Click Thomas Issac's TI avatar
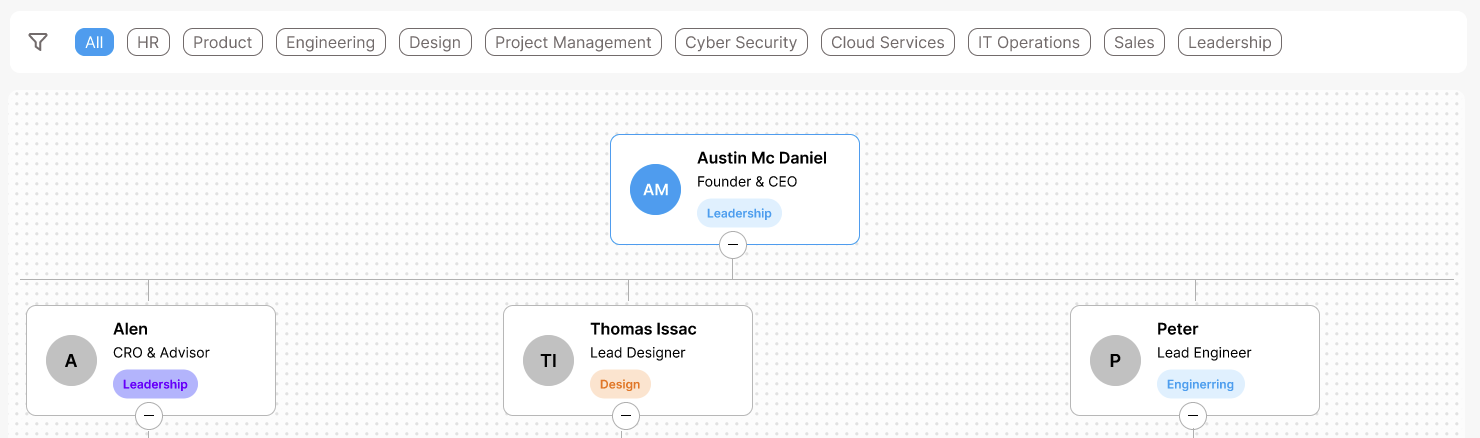 548,360
